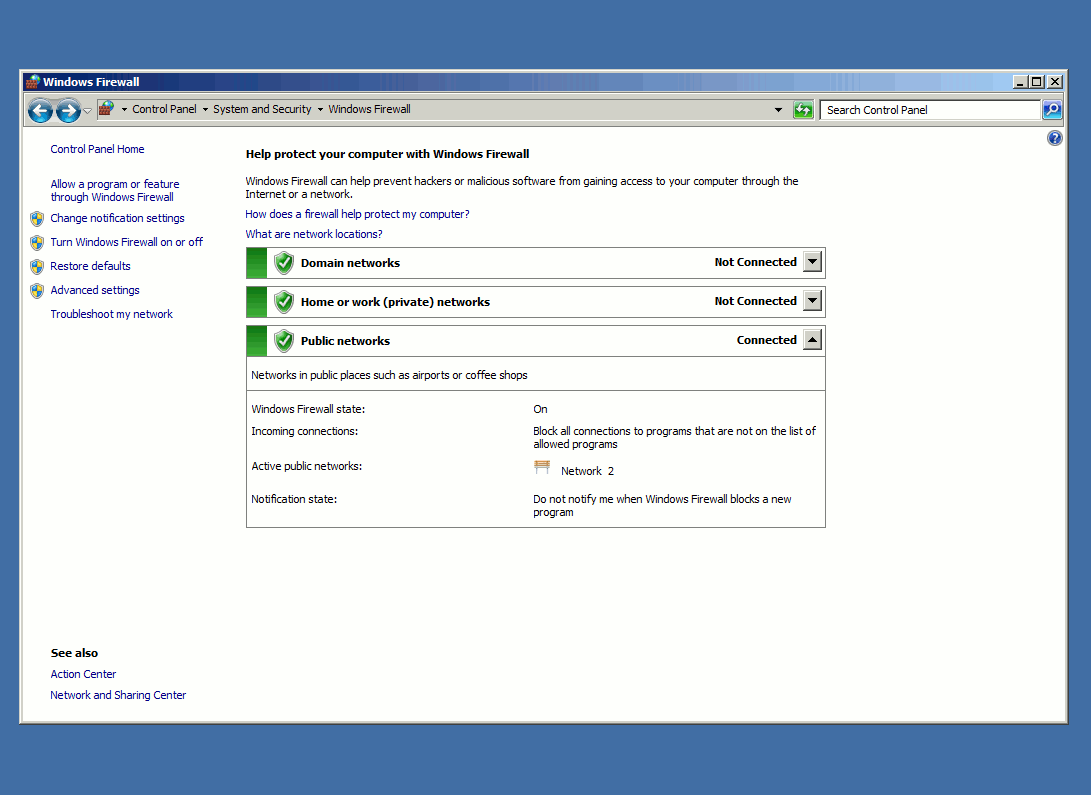The image size is (1091, 795).
Task: Open dropdown arrow after System and Security
Action: tap(320, 109)
